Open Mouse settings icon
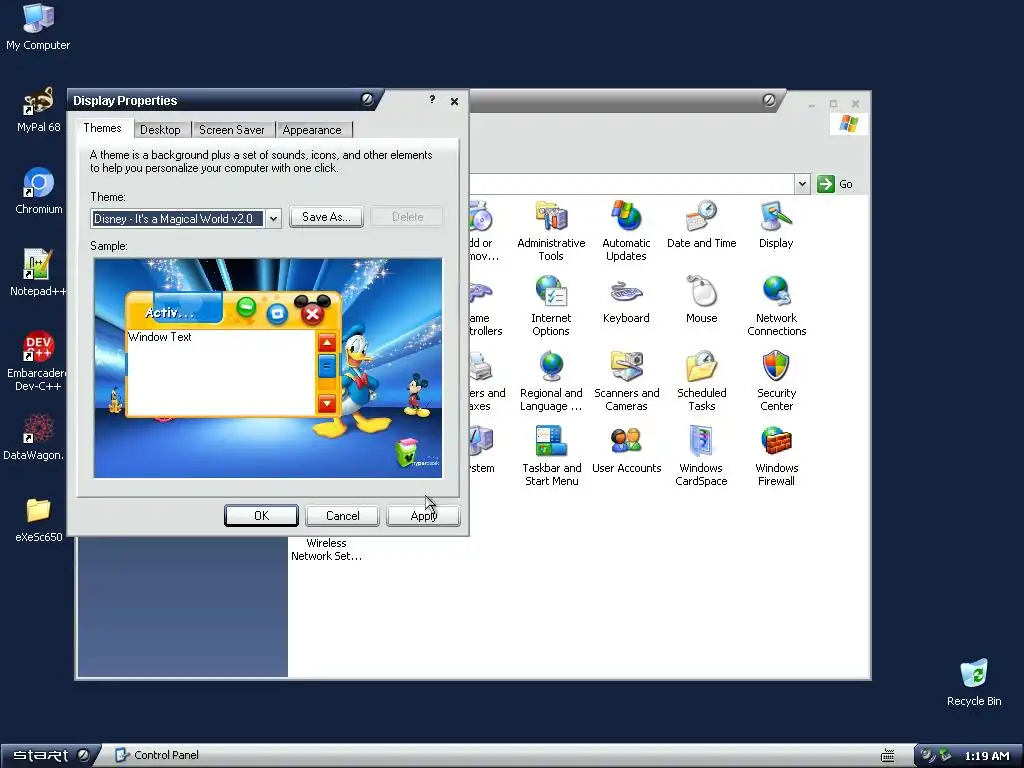Image resolution: width=1024 pixels, height=768 pixels. (x=701, y=299)
